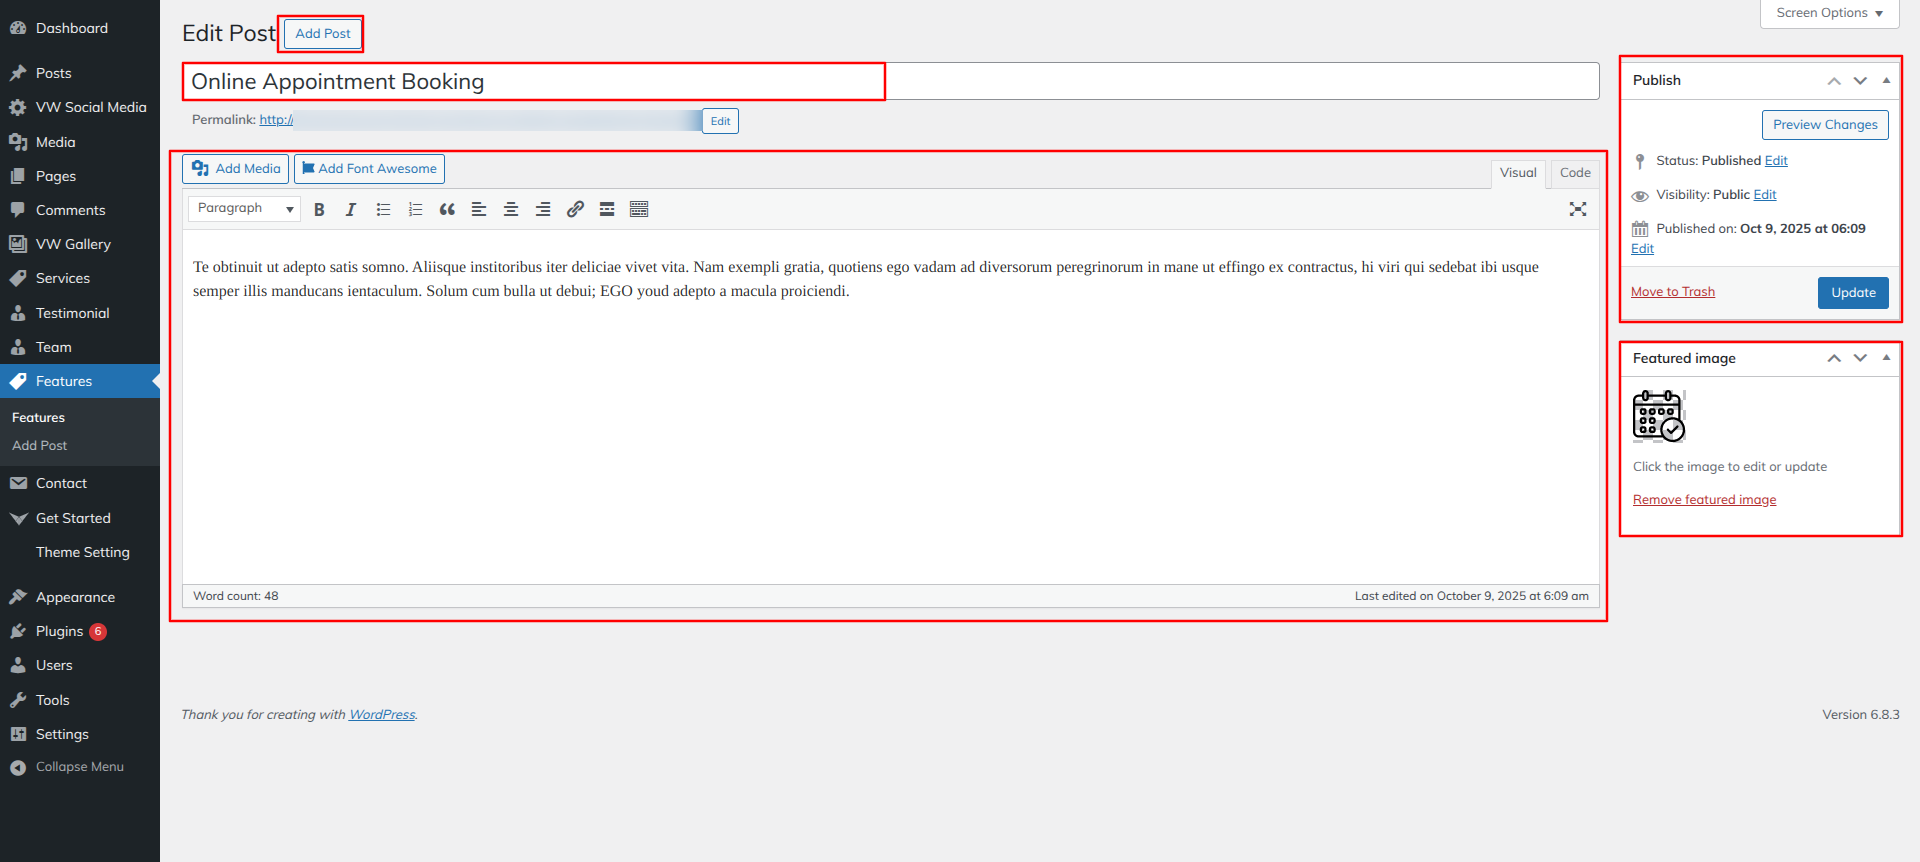Insert a numbered list
The width and height of the screenshot is (1920, 862).
coord(415,209)
